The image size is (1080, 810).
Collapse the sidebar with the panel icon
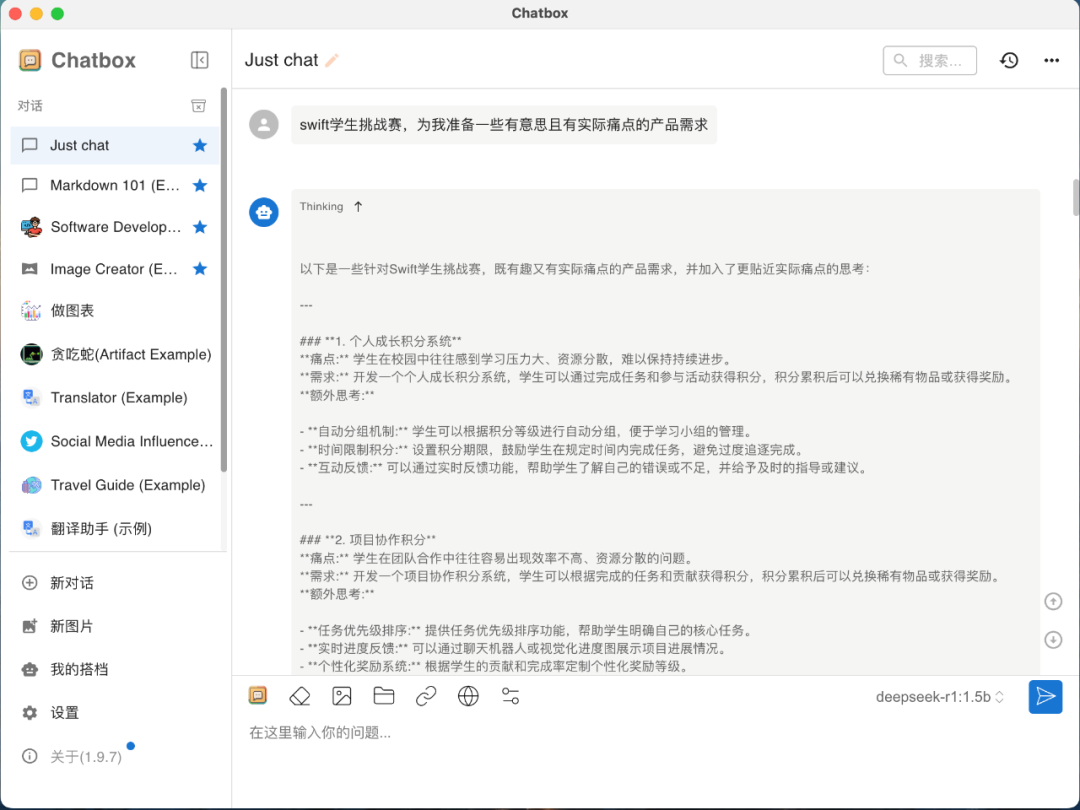pyautogui.click(x=199, y=59)
